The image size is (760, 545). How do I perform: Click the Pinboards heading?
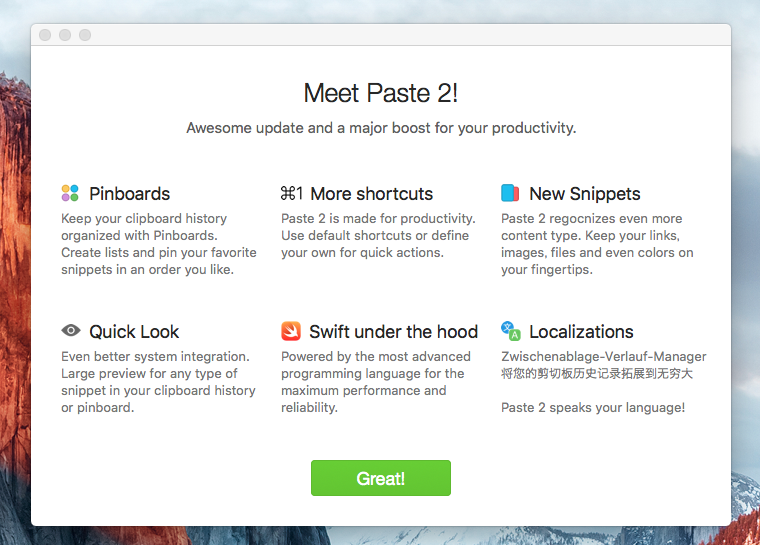[x=130, y=193]
